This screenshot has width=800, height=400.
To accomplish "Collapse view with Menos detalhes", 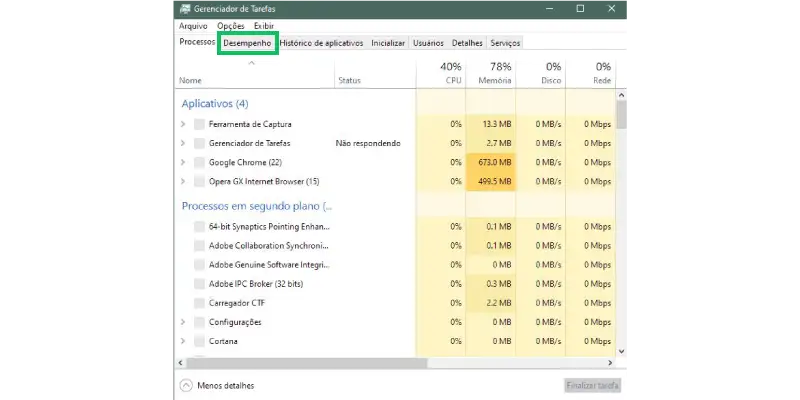I will 217,385.
